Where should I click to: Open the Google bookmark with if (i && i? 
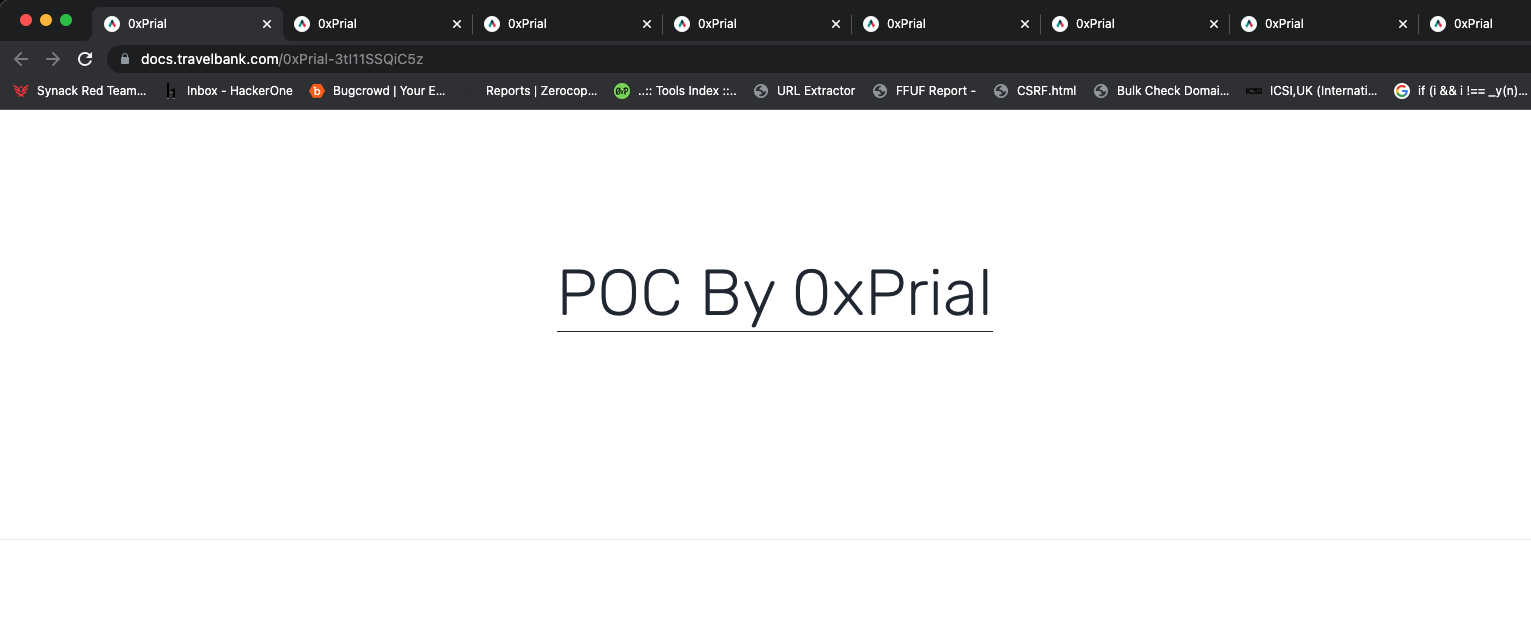pyautogui.click(x=1461, y=91)
